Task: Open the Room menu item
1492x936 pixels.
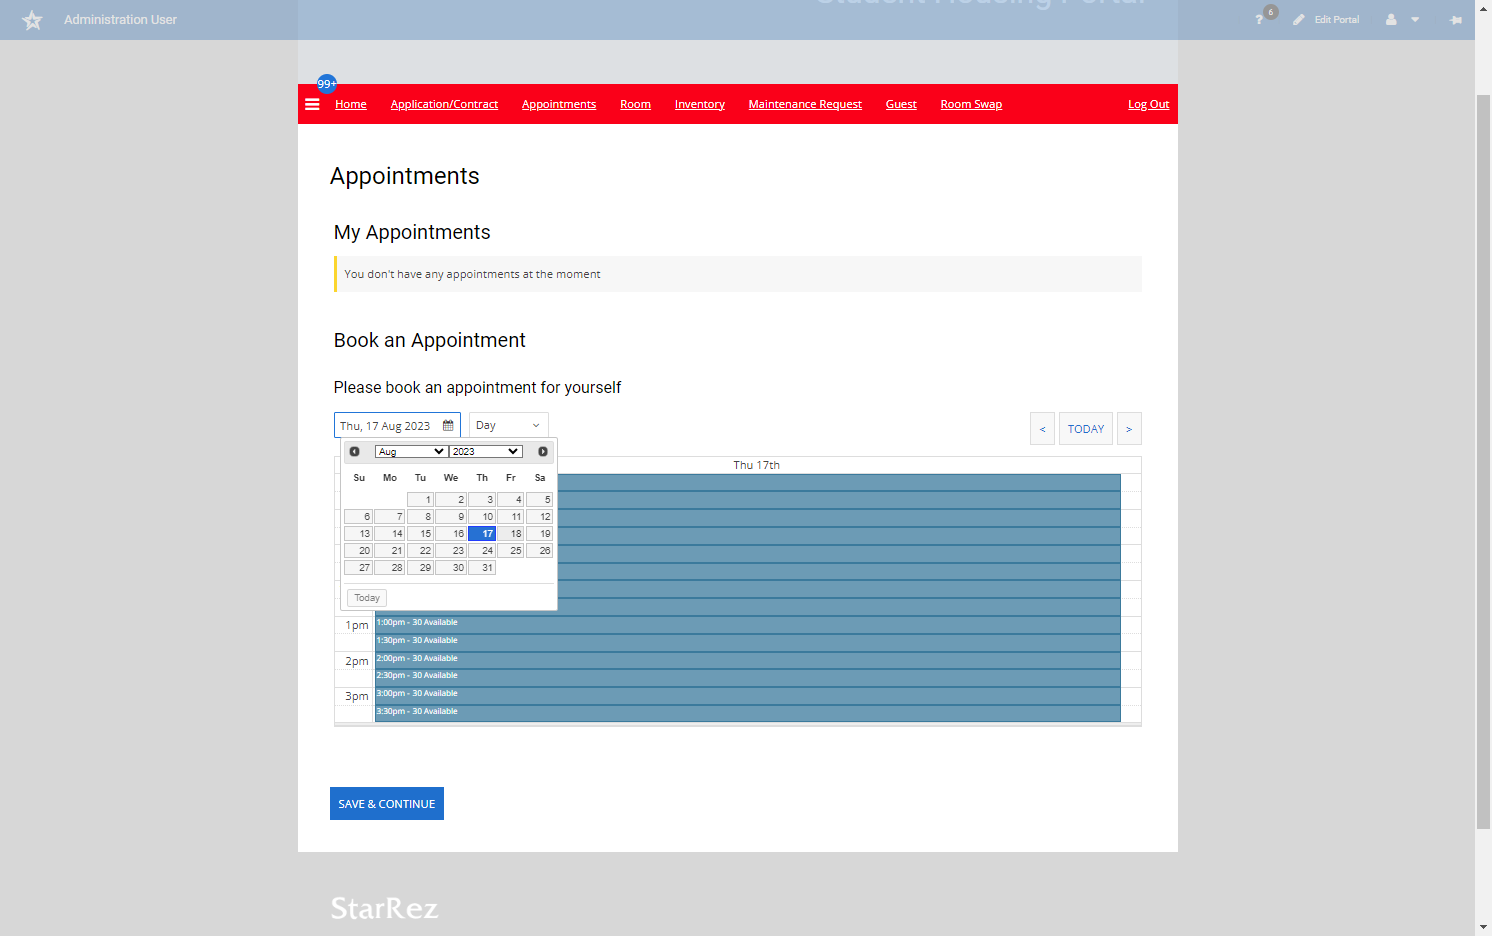Action: click(x=635, y=104)
